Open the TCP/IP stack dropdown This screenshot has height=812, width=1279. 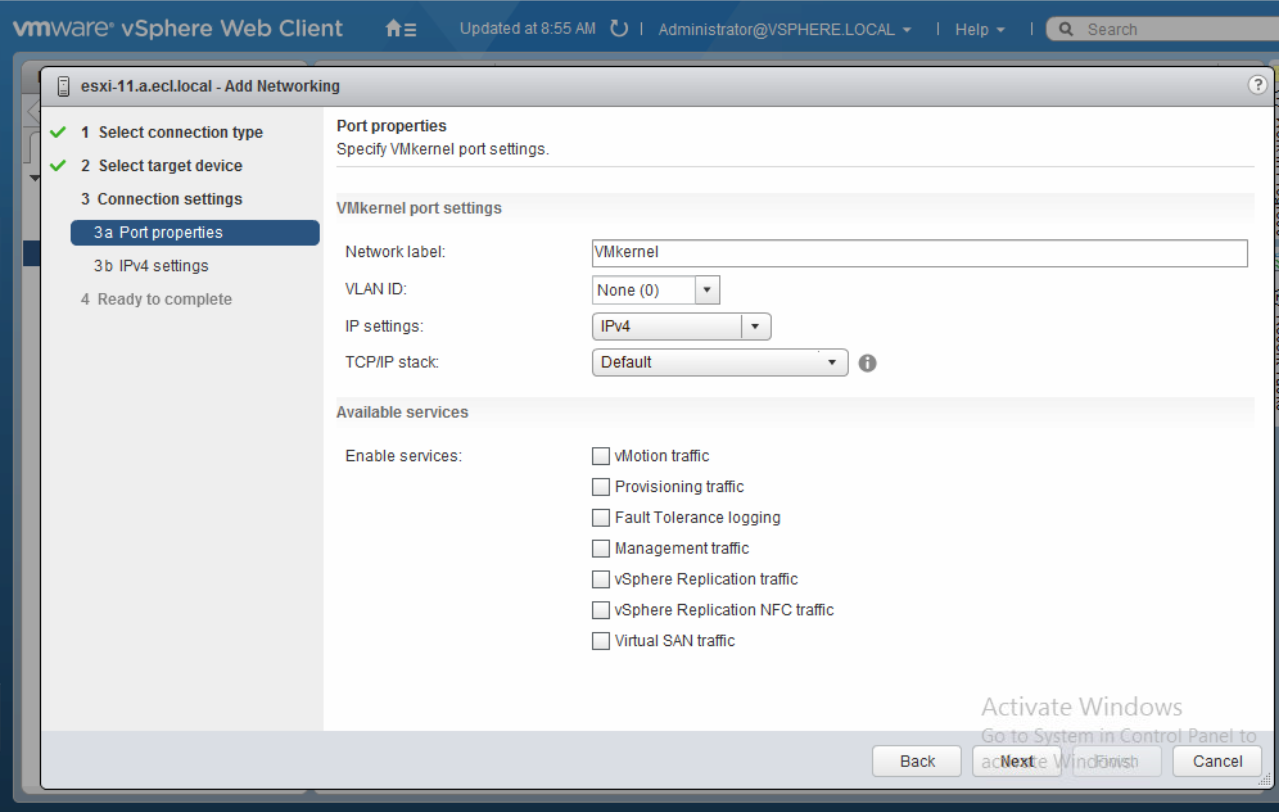pos(831,363)
